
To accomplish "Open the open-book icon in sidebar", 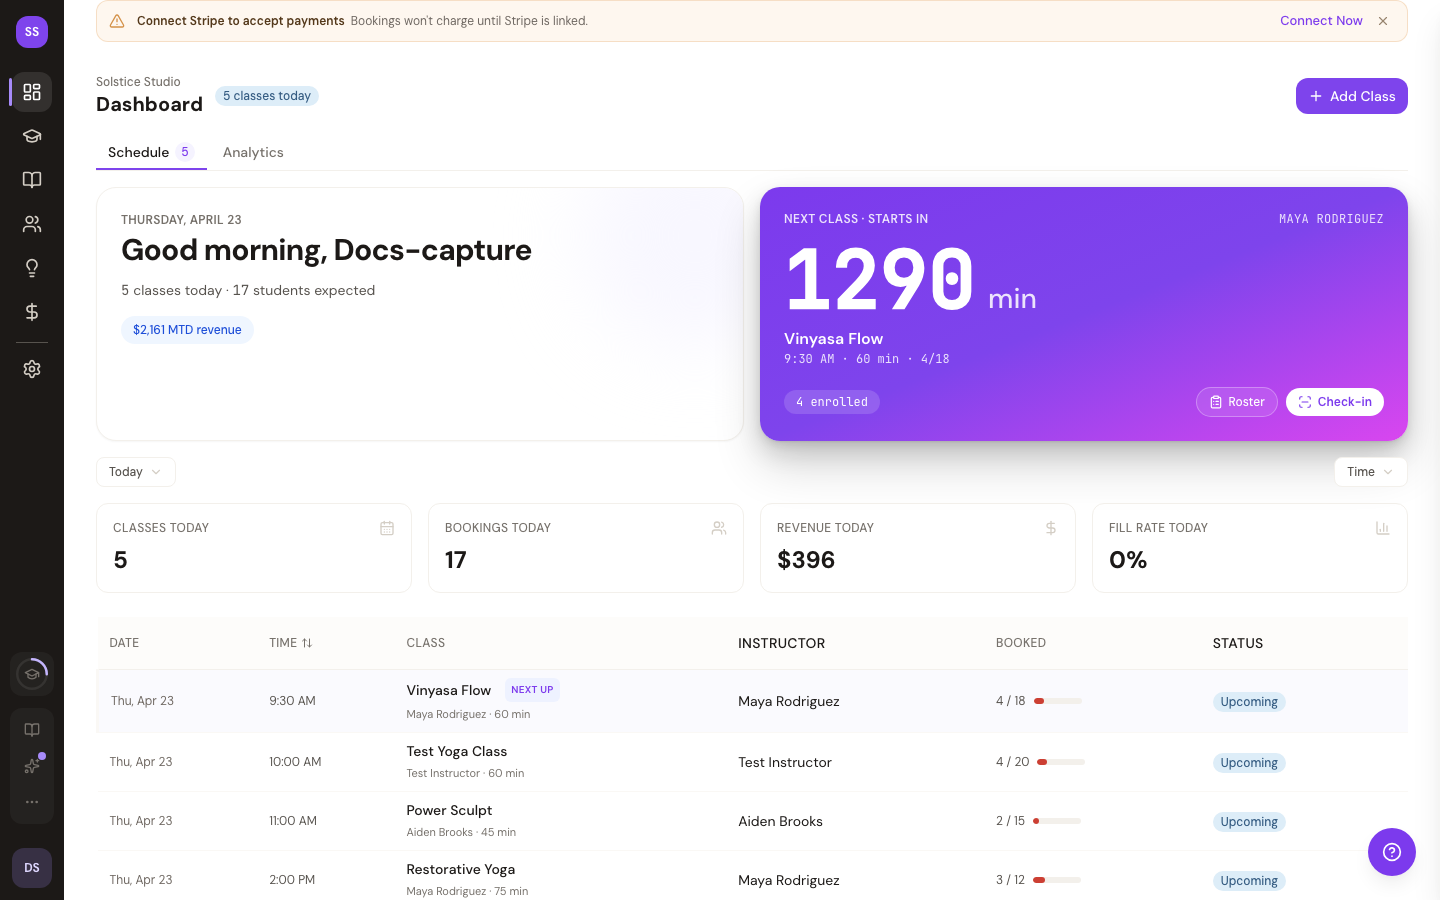I will (x=32, y=180).
